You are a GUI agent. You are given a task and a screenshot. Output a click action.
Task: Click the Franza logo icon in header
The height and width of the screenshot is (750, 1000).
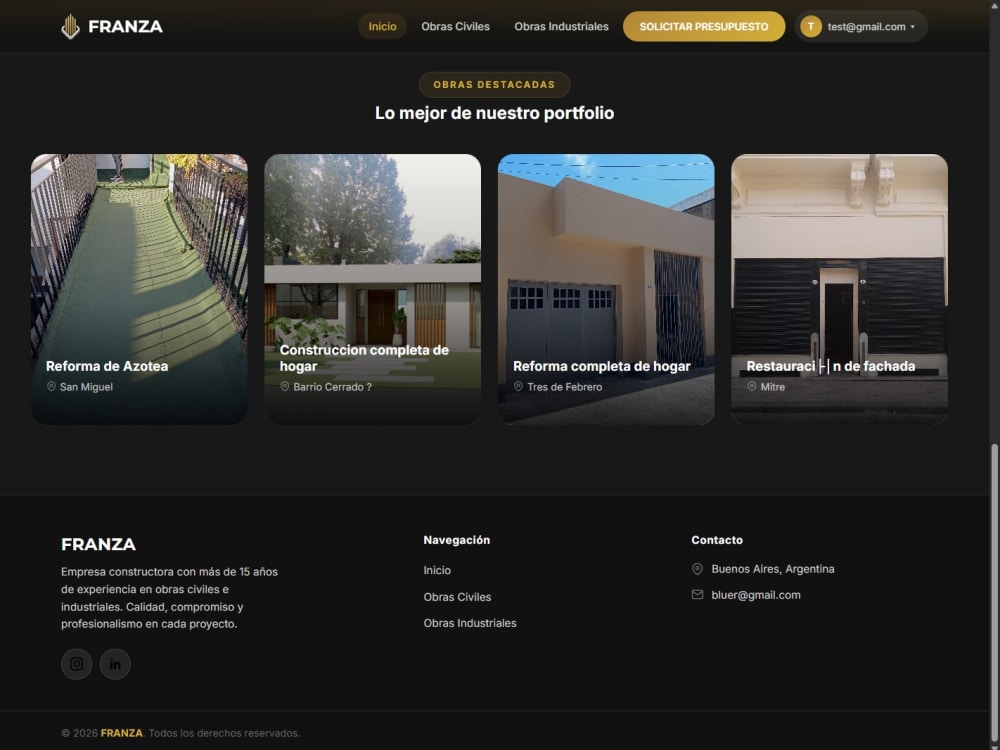pos(70,26)
